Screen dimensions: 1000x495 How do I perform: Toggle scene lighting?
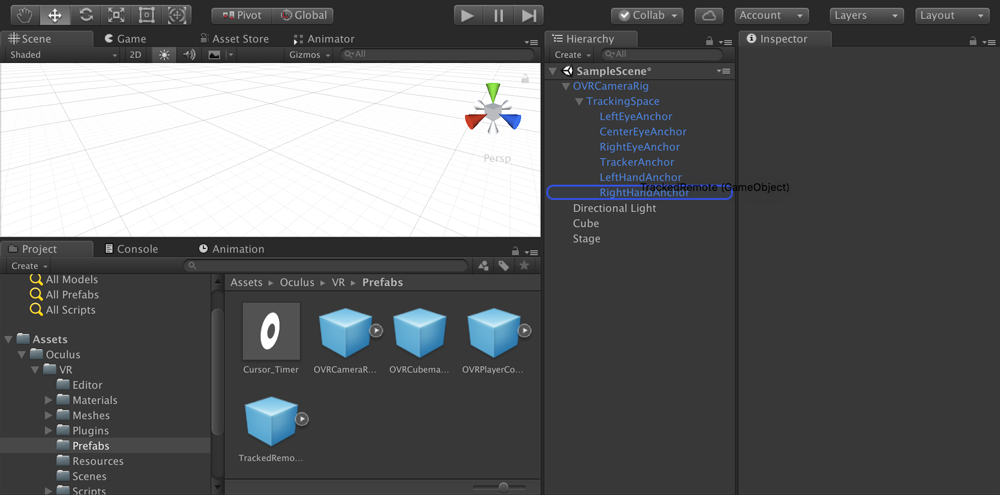click(165, 55)
